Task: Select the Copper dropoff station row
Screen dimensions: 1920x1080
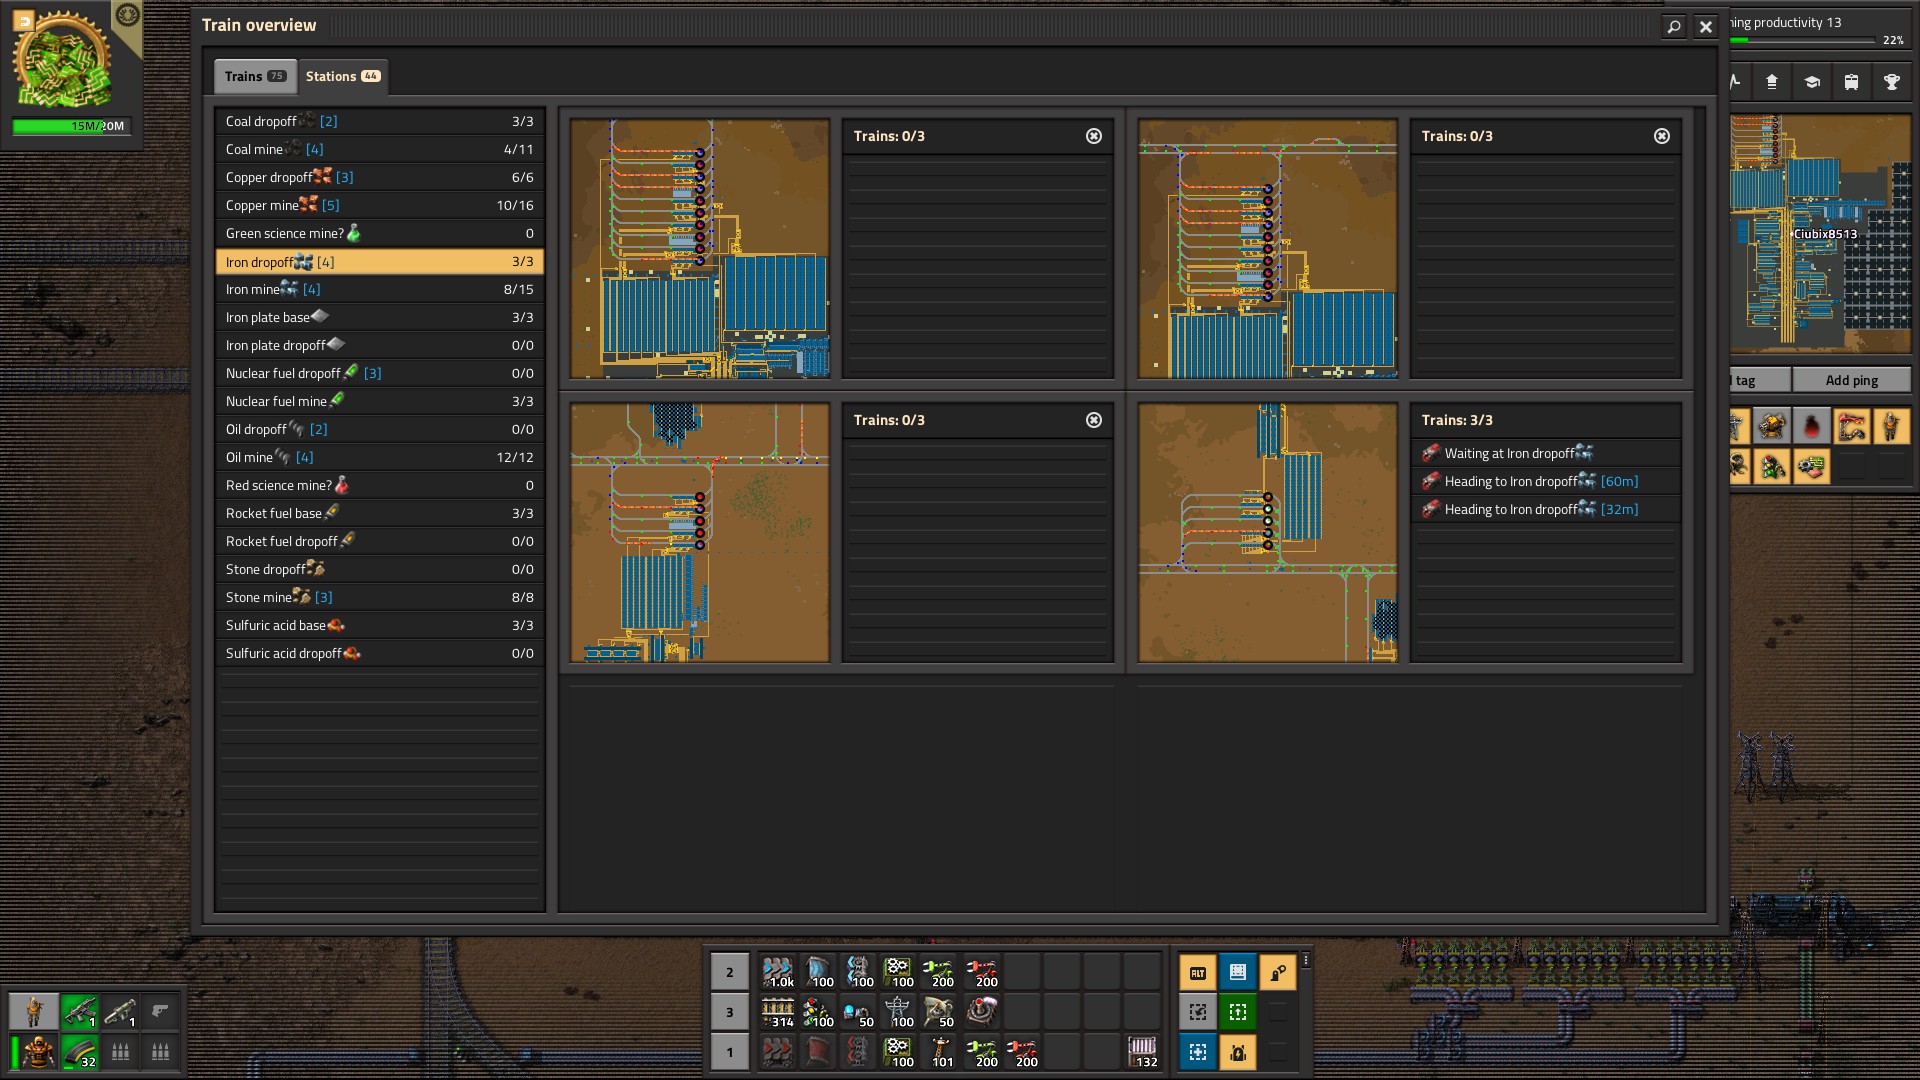Action: 380,177
